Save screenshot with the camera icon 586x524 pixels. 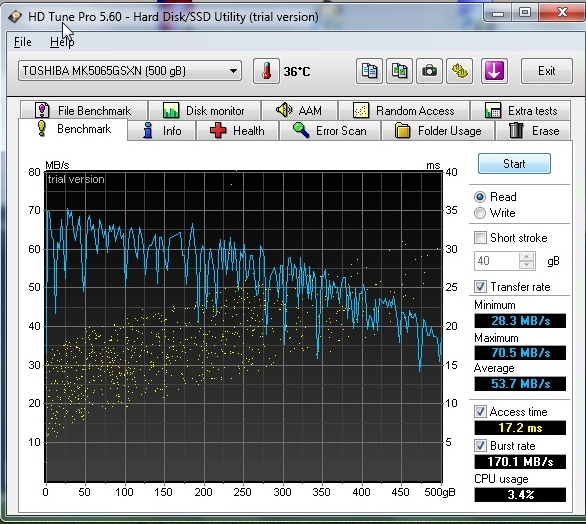tap(429, 71)
